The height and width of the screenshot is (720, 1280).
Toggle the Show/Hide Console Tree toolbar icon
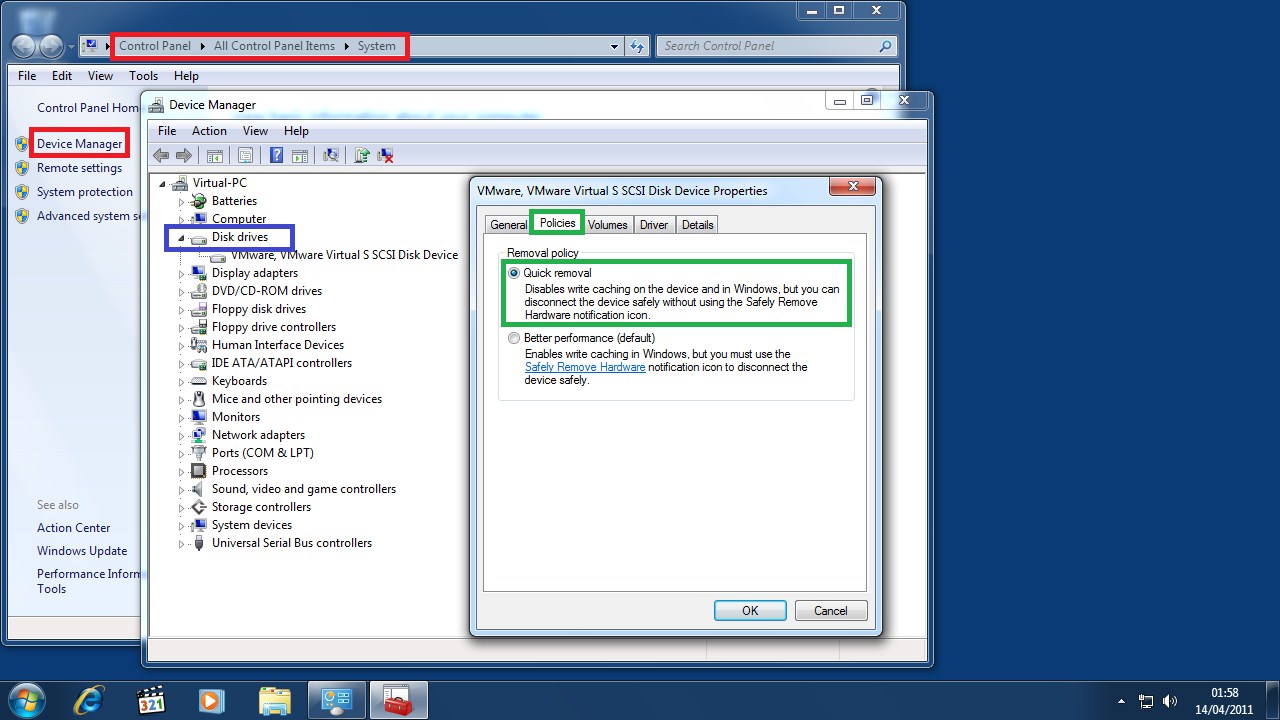[214, 155]
